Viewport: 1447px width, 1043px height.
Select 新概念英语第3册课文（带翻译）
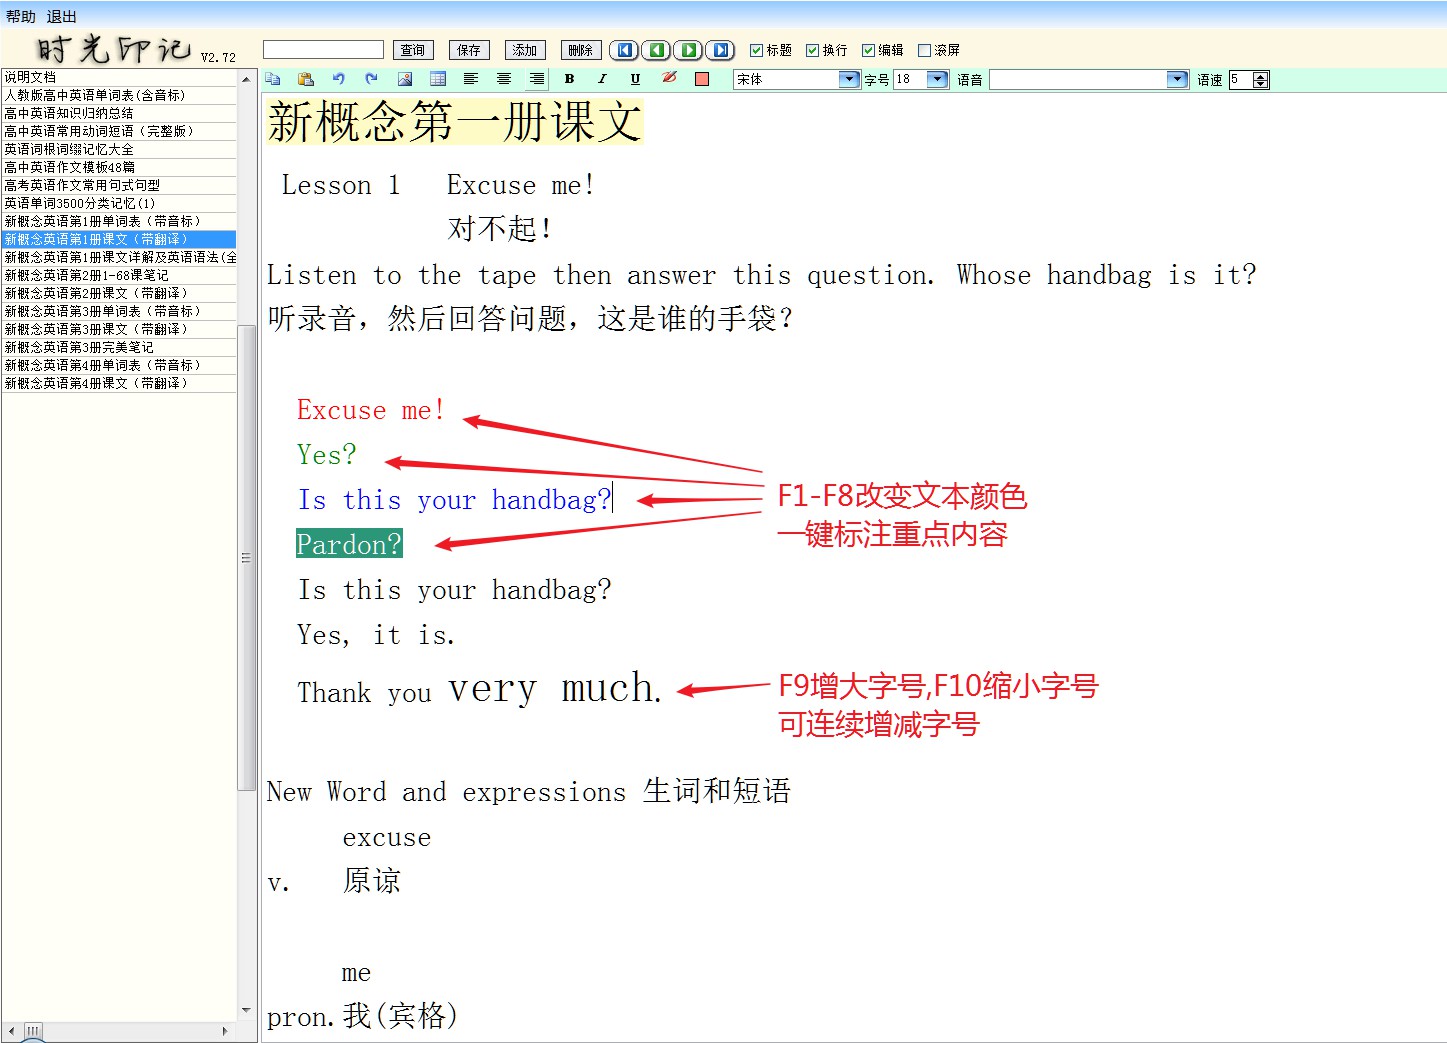[119, 329]
